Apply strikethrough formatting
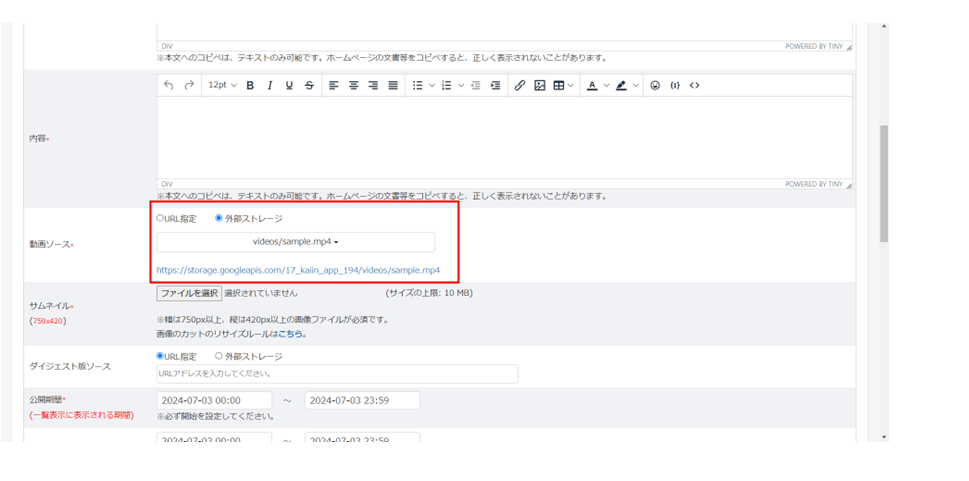This screenshot has height=481, width=969. click(x=309, y=86)
